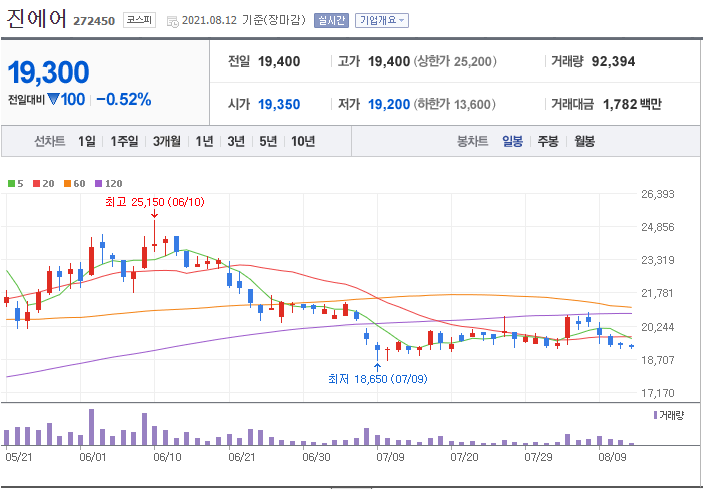Click the calendar clock icon beside the date
The width and height of the screenshot is (703, 489).
[173, 22]
